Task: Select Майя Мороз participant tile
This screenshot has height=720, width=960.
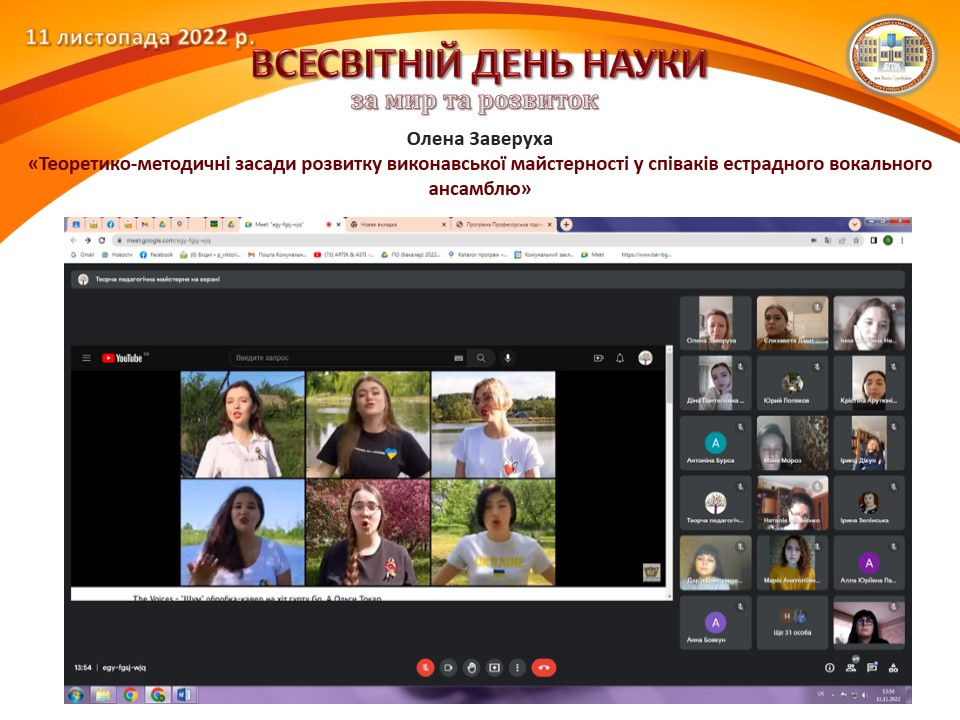Action: tap(792, 443)
